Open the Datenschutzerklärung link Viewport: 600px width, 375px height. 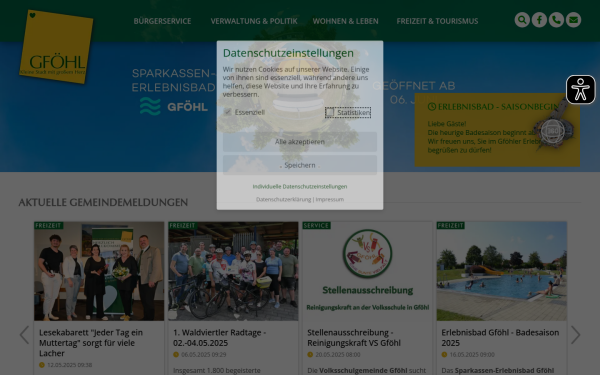(283, 199)
